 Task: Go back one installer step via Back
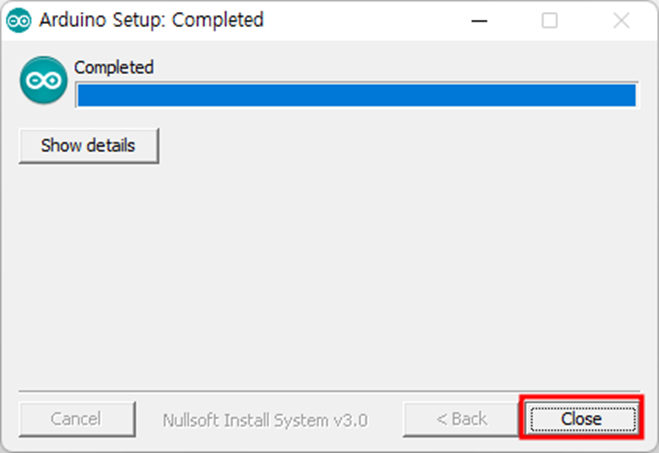coord(461,419)
